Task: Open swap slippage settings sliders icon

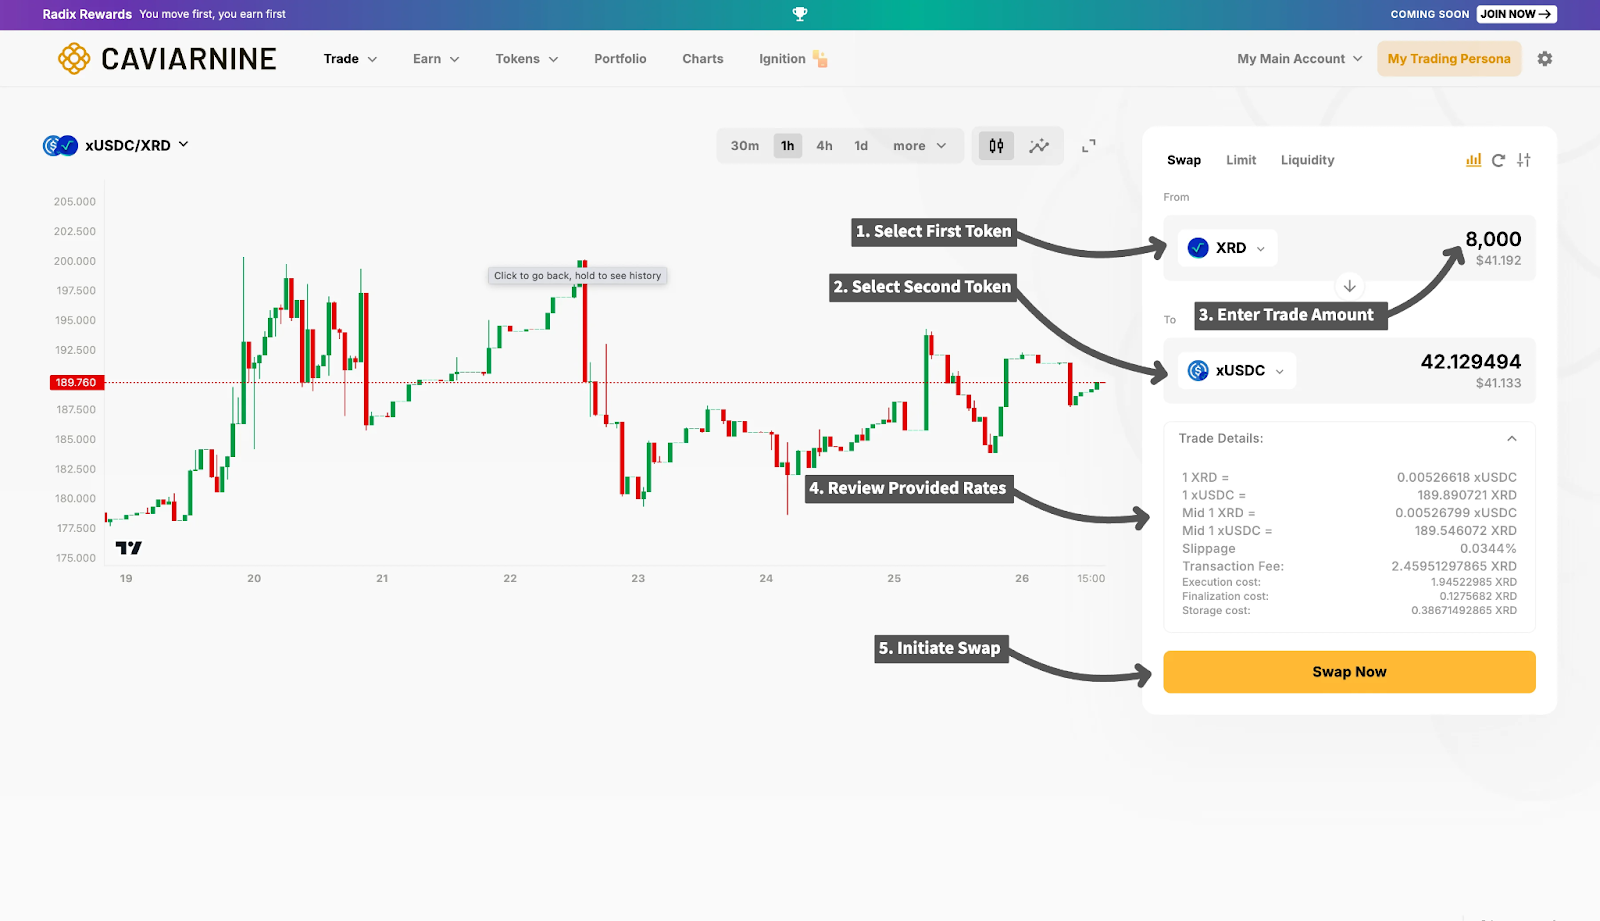Action: 1524,160
